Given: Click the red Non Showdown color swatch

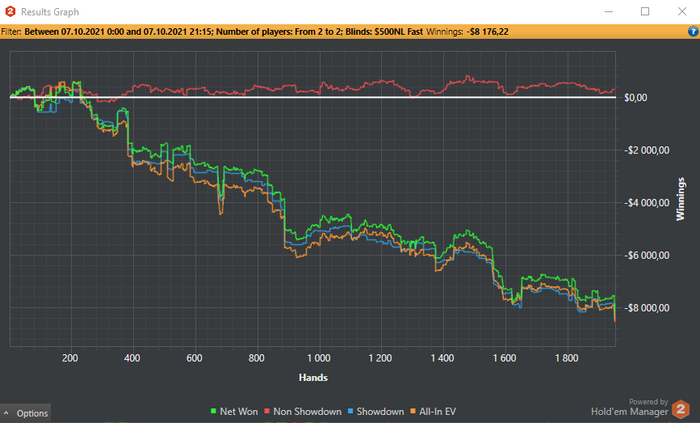Looking at the screenshot, I should pos(267,411).
